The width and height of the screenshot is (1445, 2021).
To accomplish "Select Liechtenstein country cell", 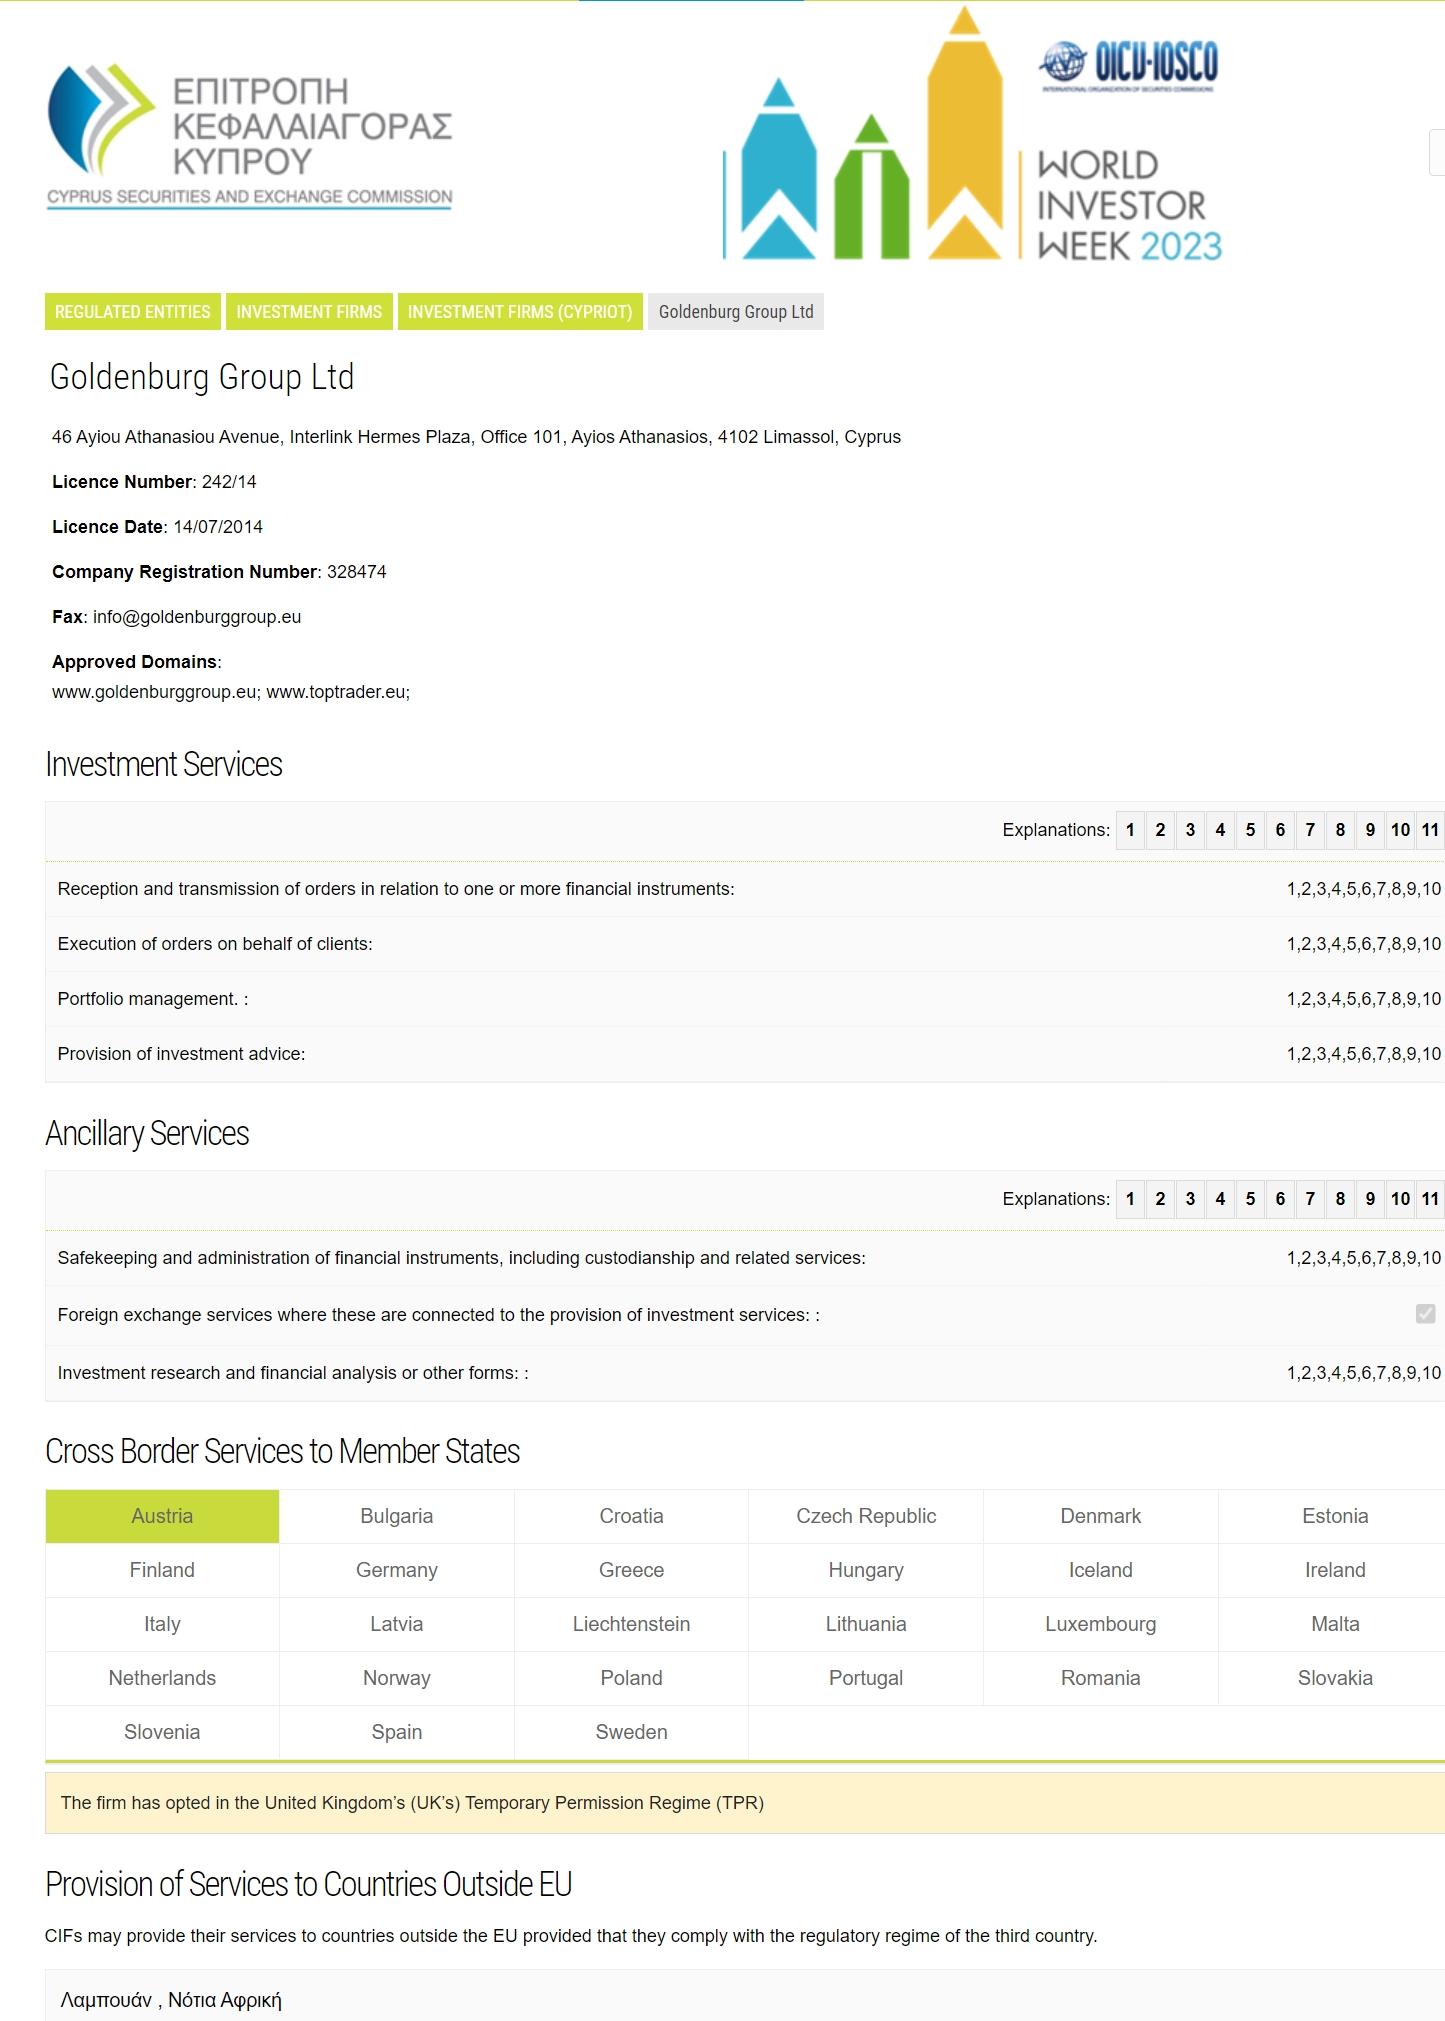I will [631, 1624].
